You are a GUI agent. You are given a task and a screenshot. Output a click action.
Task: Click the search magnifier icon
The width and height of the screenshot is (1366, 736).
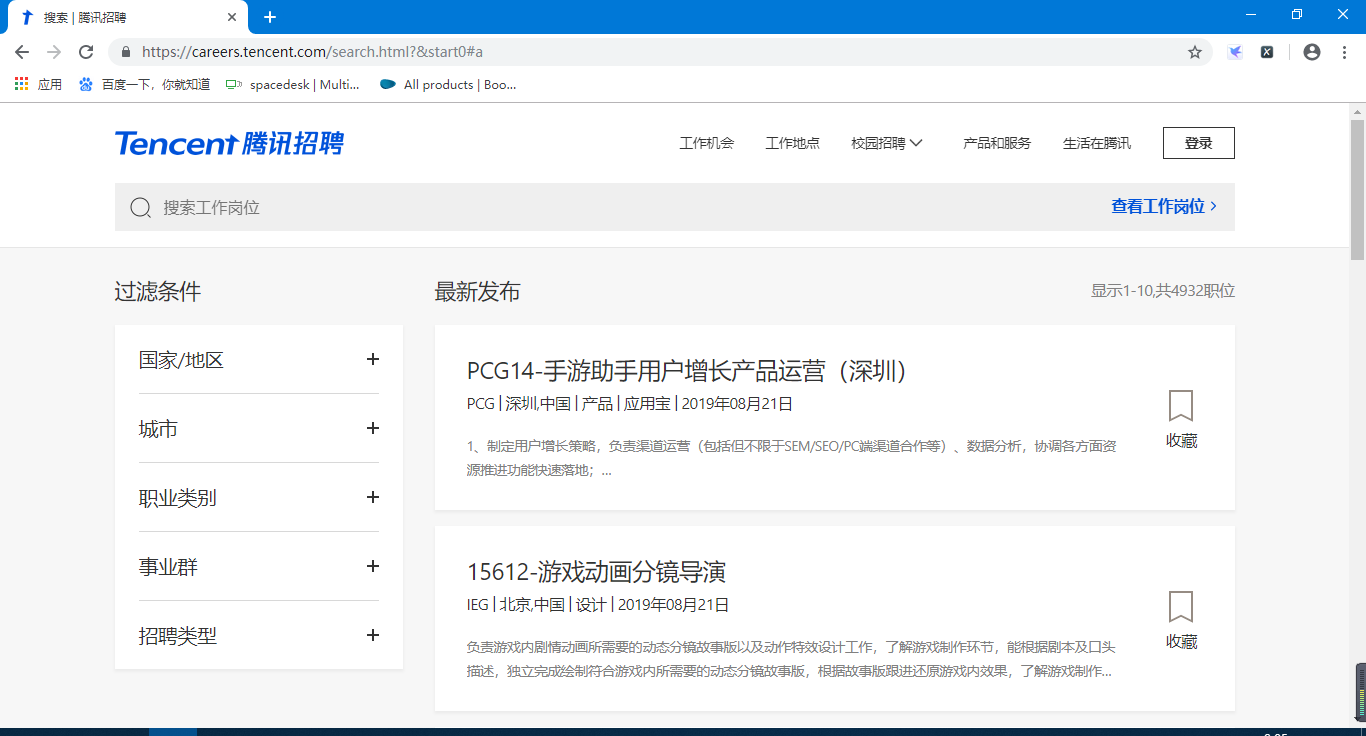tap(141, 207)
